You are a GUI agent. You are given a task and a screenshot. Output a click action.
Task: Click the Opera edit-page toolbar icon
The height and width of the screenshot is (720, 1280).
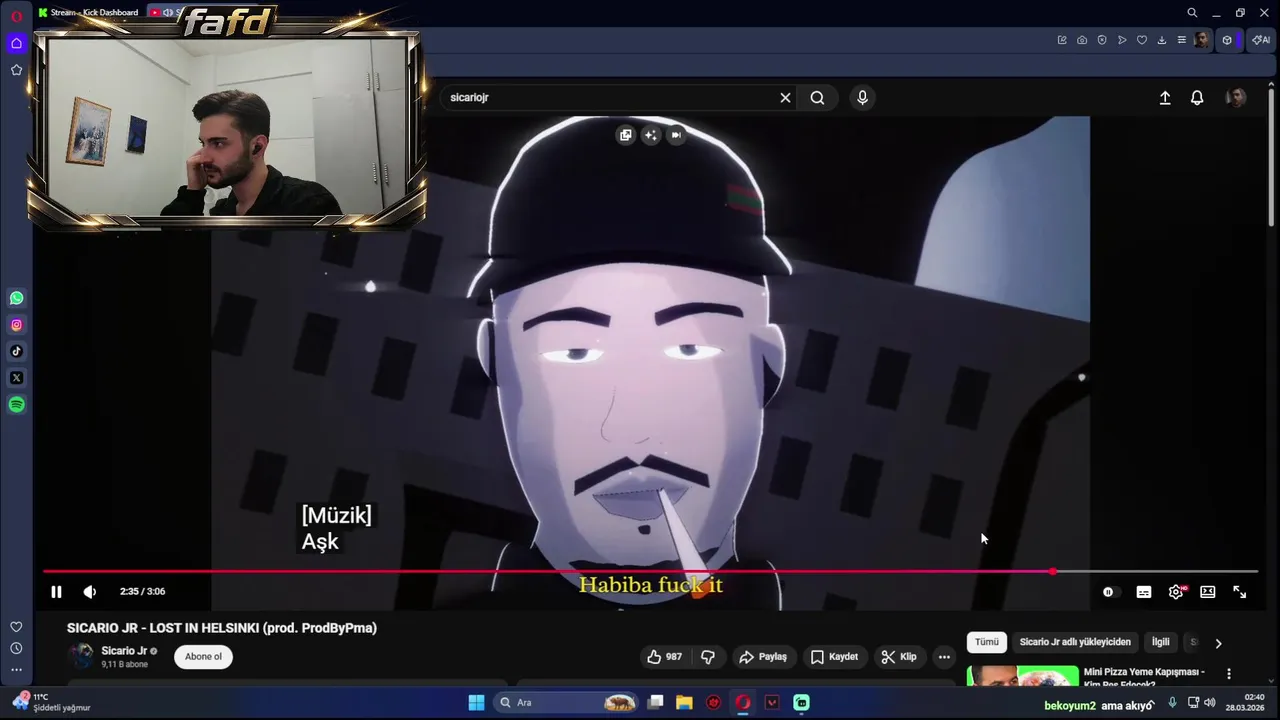tap(1062, 40)
